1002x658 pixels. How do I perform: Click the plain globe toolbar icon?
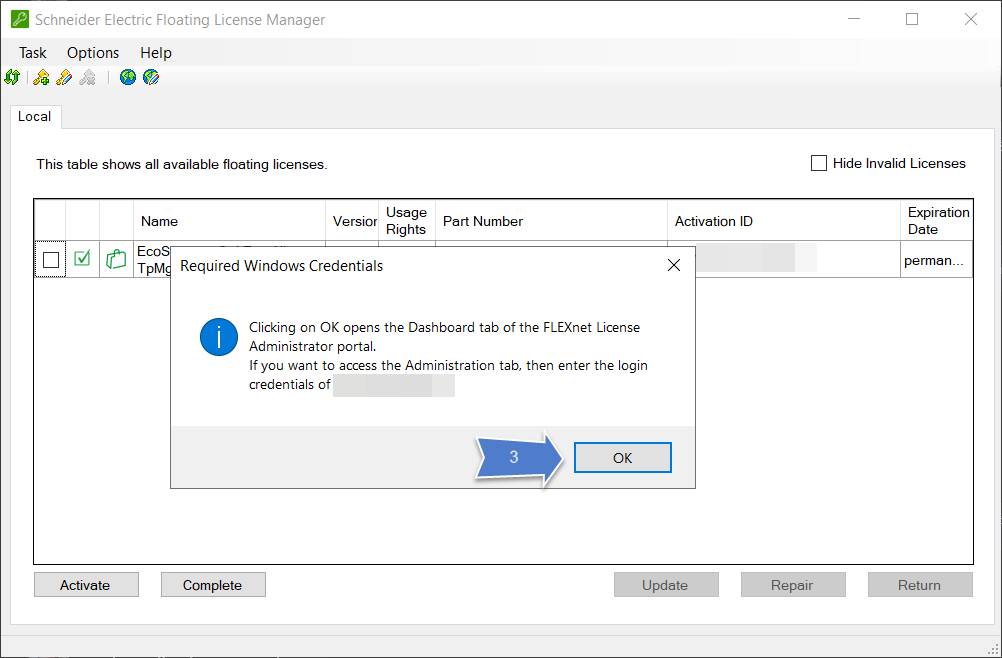pos(128,78)
